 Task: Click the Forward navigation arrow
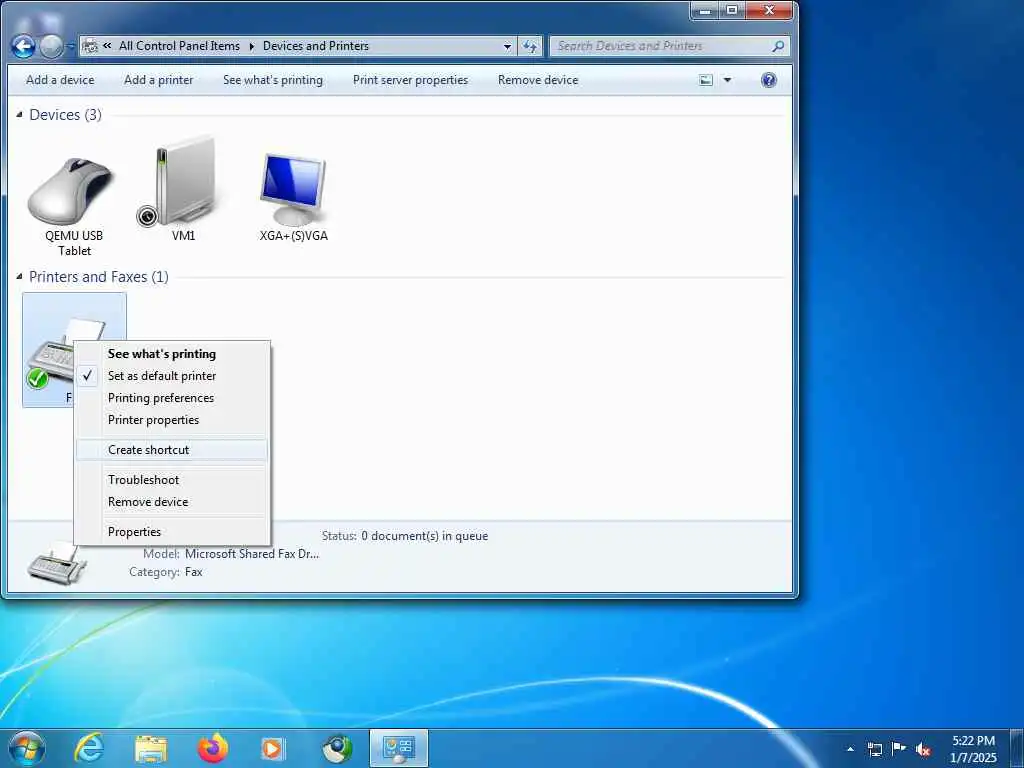[52, 46]
